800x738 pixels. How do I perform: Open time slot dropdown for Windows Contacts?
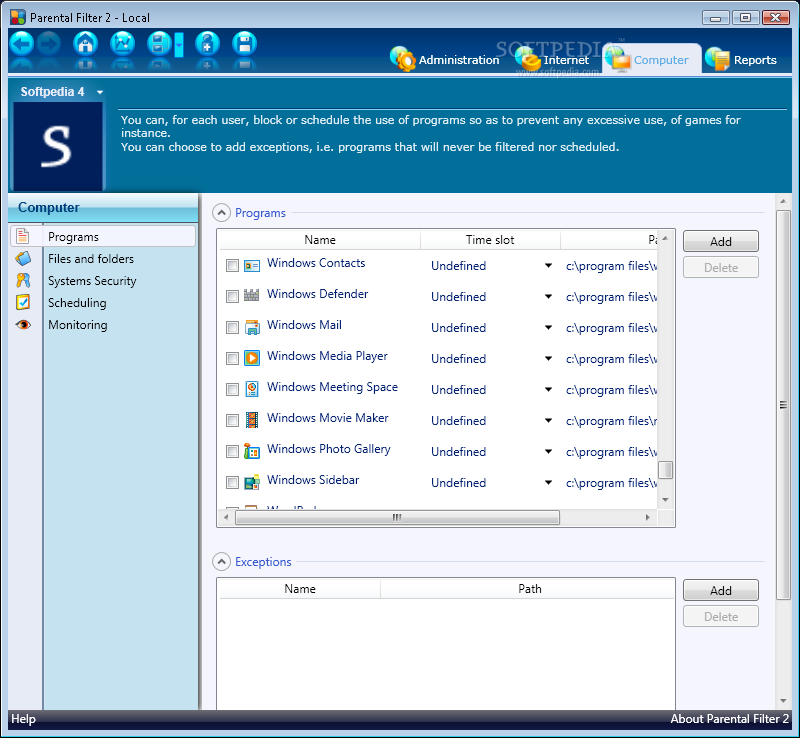coord(548,265)
